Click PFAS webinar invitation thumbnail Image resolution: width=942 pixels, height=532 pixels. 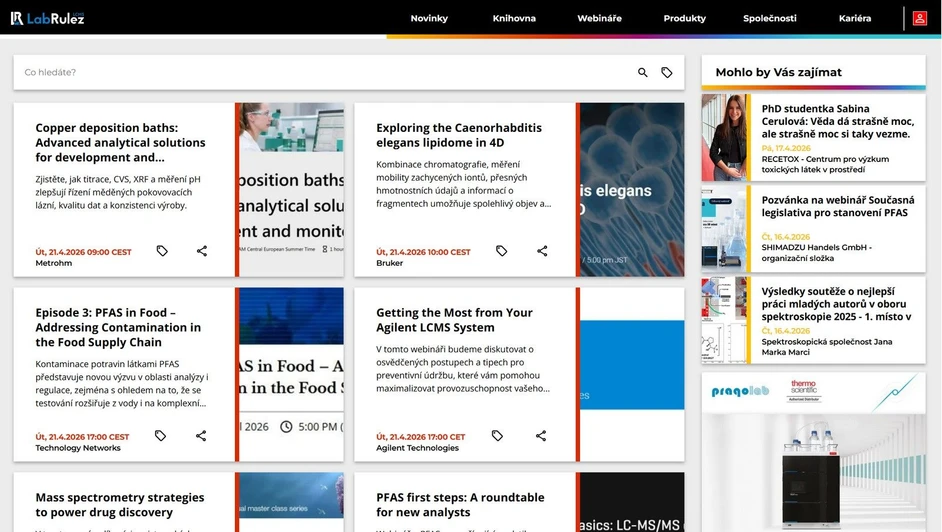click(726, 229)
